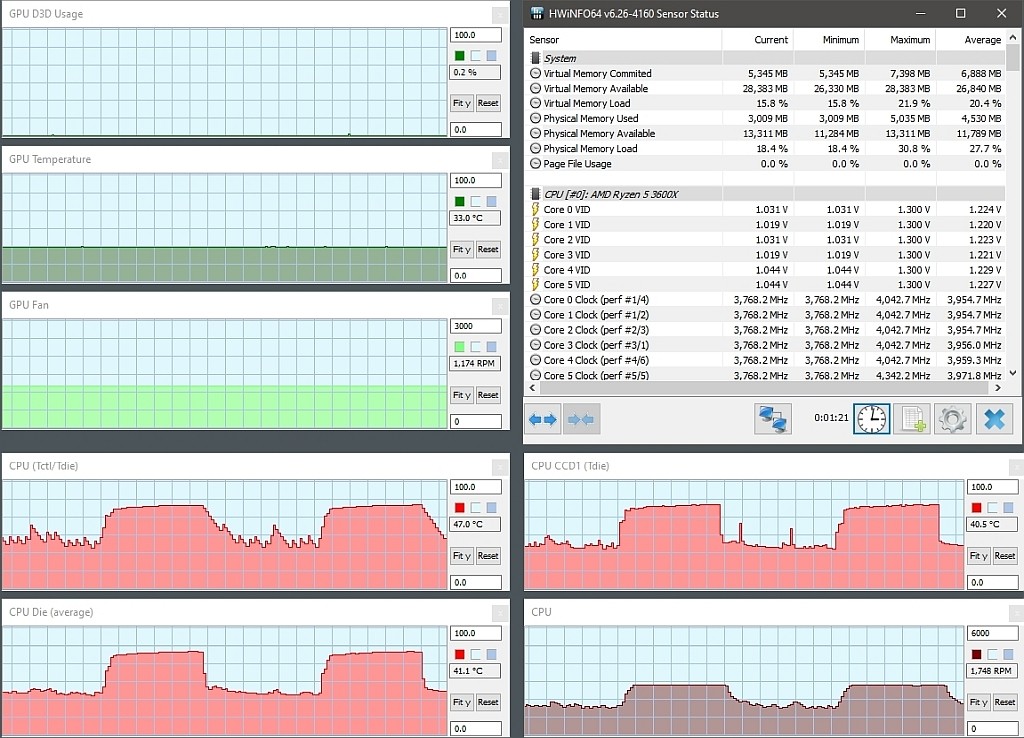Select the Core 1 Clock (perf #1/2) row
Viewport: 1024px width, 738px height.
click(x=765, y=315)
